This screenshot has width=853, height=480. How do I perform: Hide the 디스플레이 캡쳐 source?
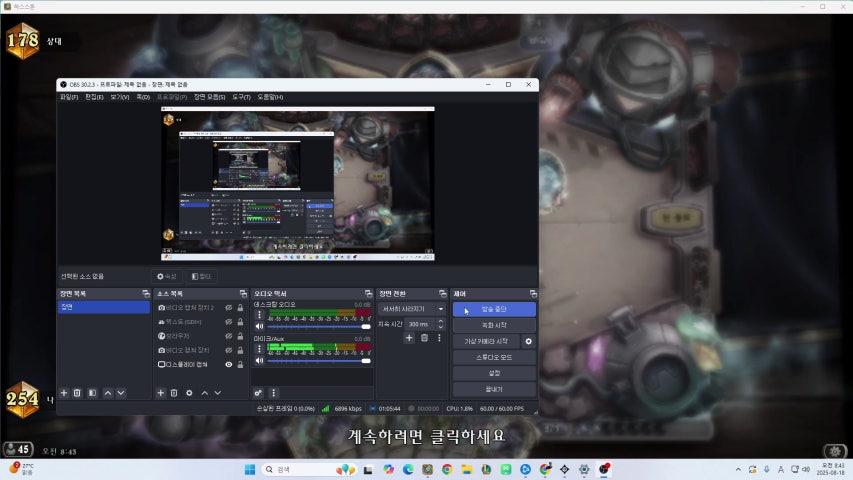coord(228,364)
